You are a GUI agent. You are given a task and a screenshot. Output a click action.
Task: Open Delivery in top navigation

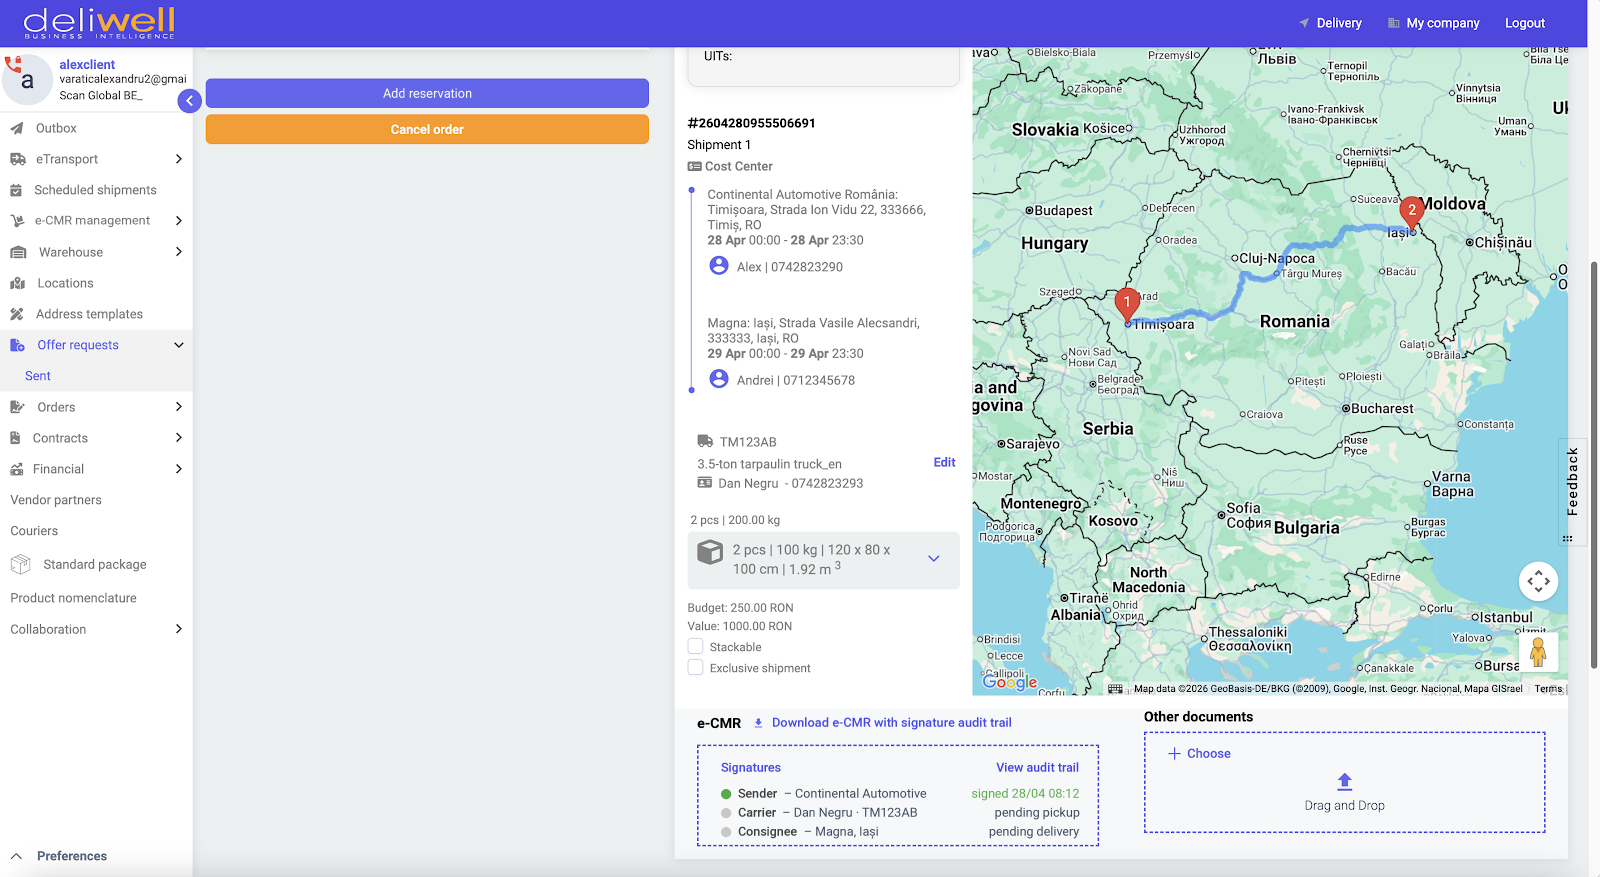(x=1330, y=23)
